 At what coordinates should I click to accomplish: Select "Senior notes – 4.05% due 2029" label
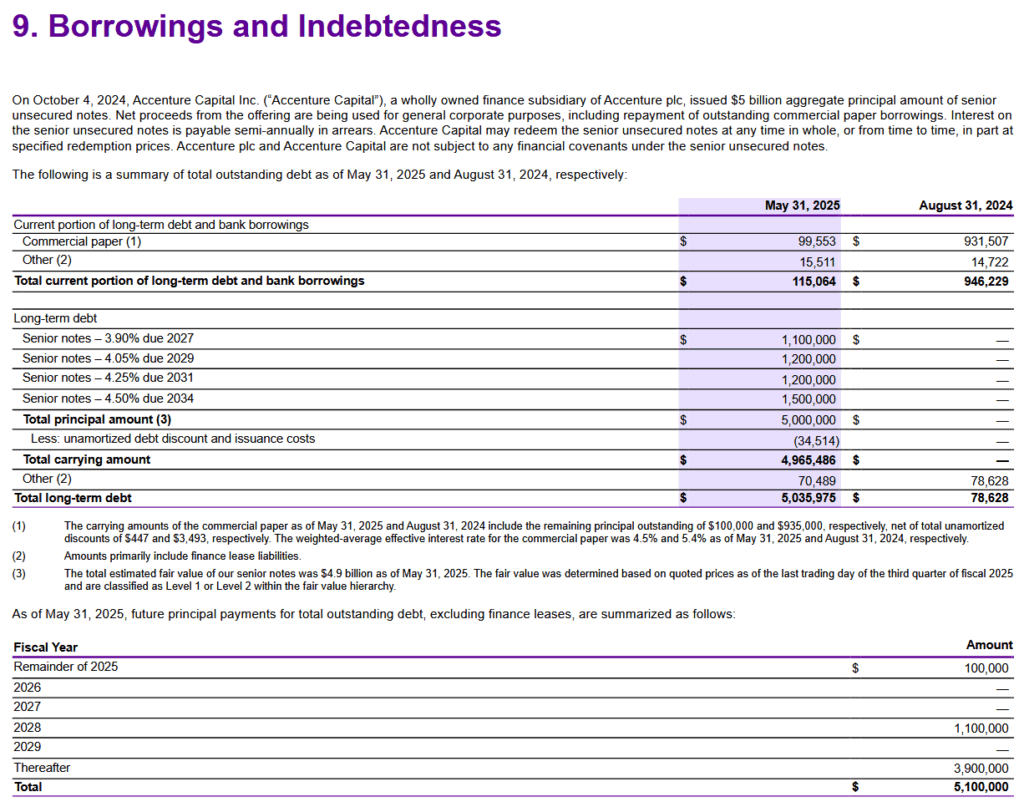click(x=108, y=359)
